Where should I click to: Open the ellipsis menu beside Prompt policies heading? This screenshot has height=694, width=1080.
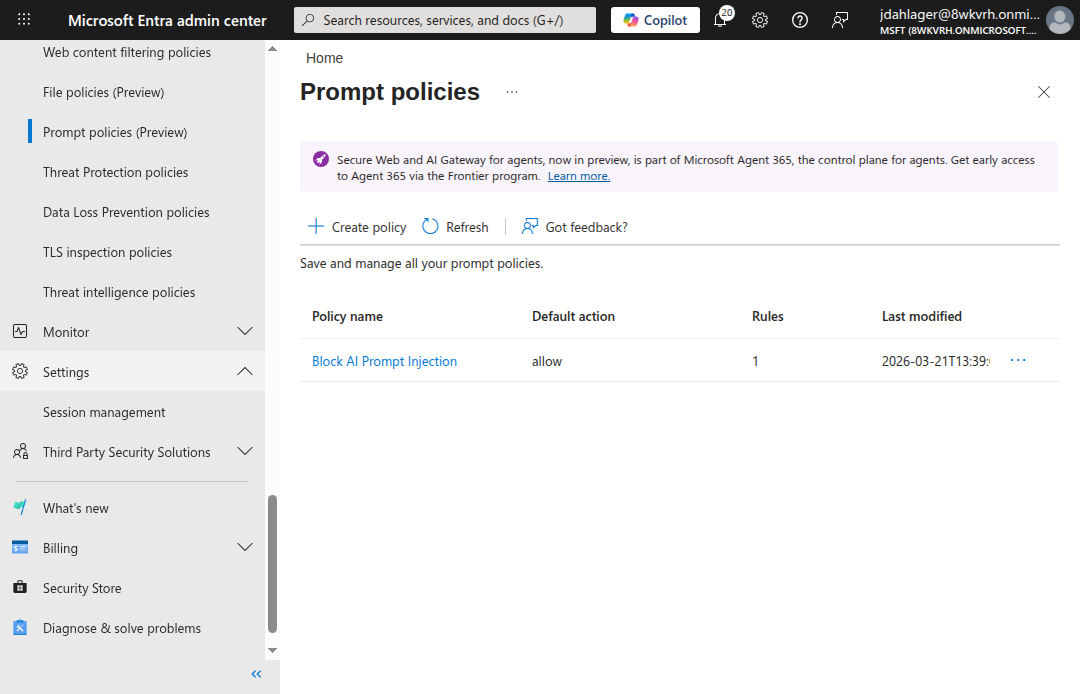[x=511, y=91]
